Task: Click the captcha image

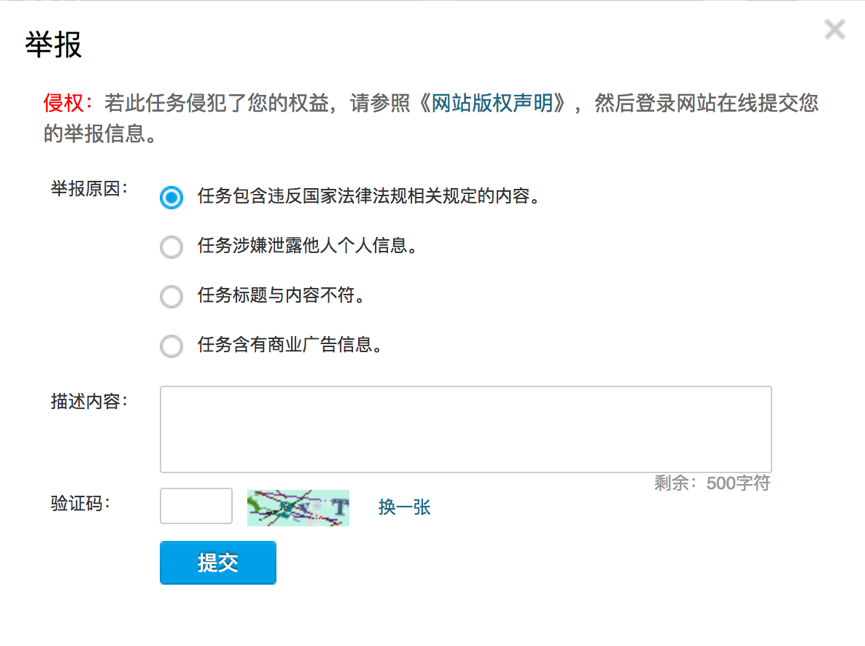Action: click(297, 507)
